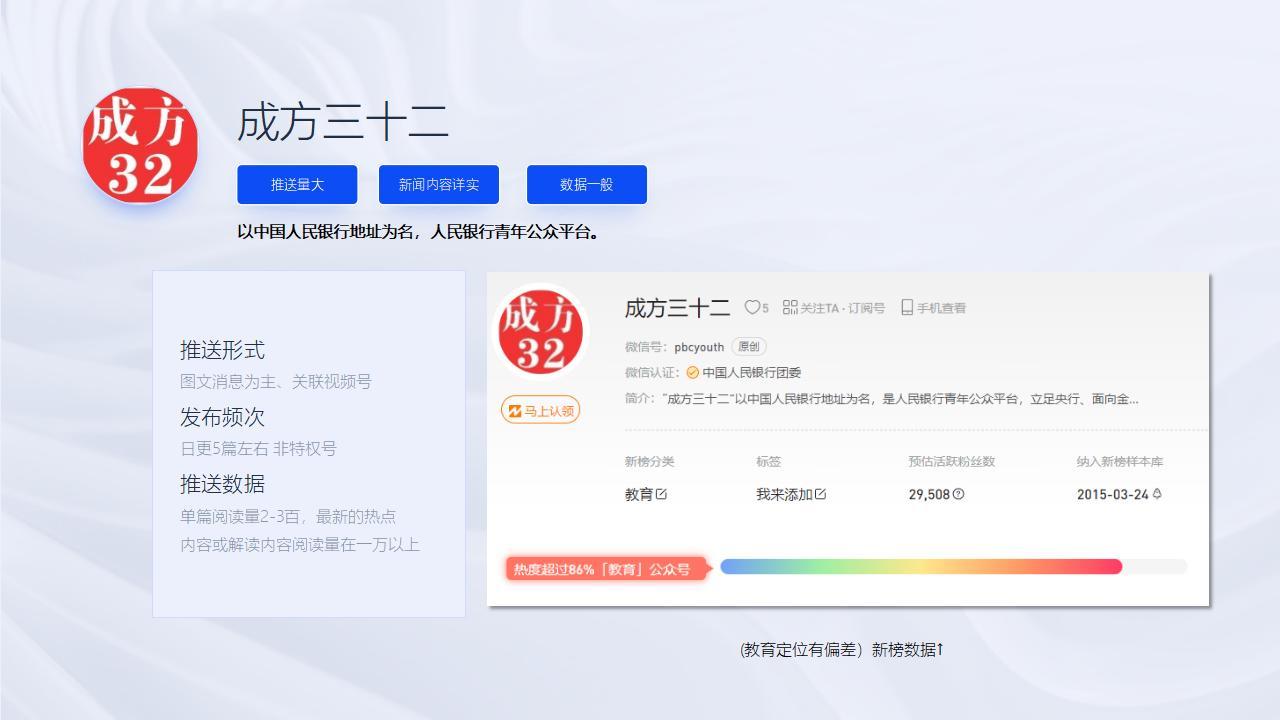Click the profile card name 成方三十二

coord(677,308)
